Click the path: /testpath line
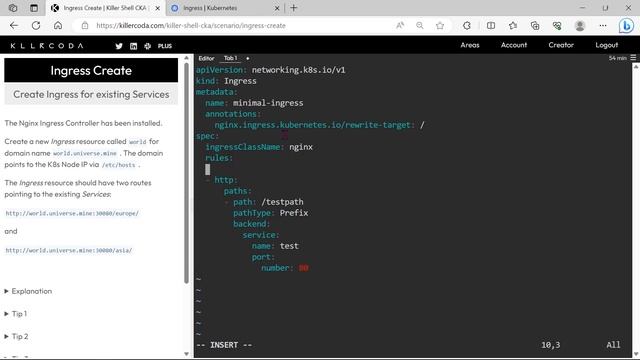This screenshot has height=360, width=640. point(268,202)
